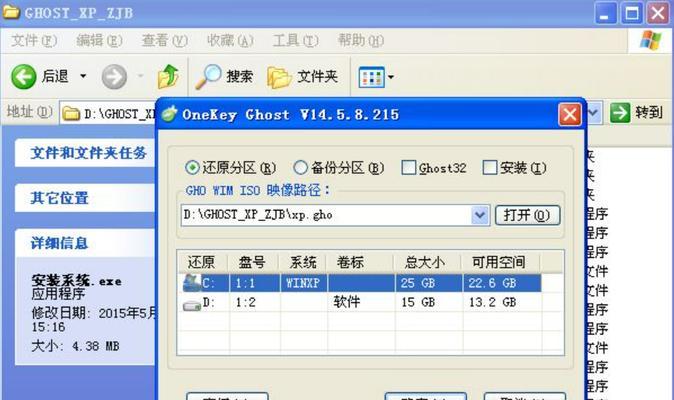Select the C: partition row icon
This screenshot has width=674, height=400.
click(x=192, y=283)
